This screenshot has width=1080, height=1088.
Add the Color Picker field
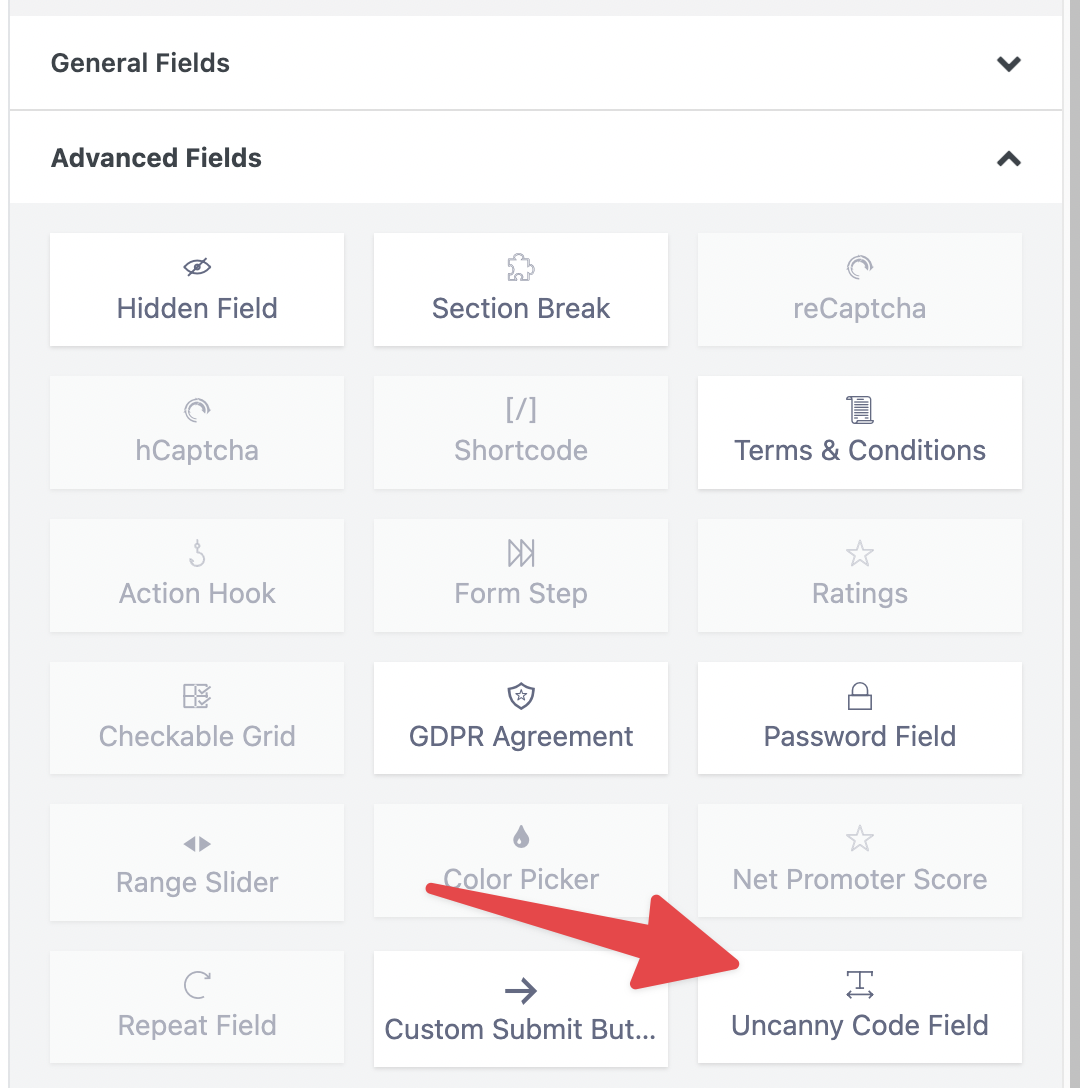[x=521, y=861]
